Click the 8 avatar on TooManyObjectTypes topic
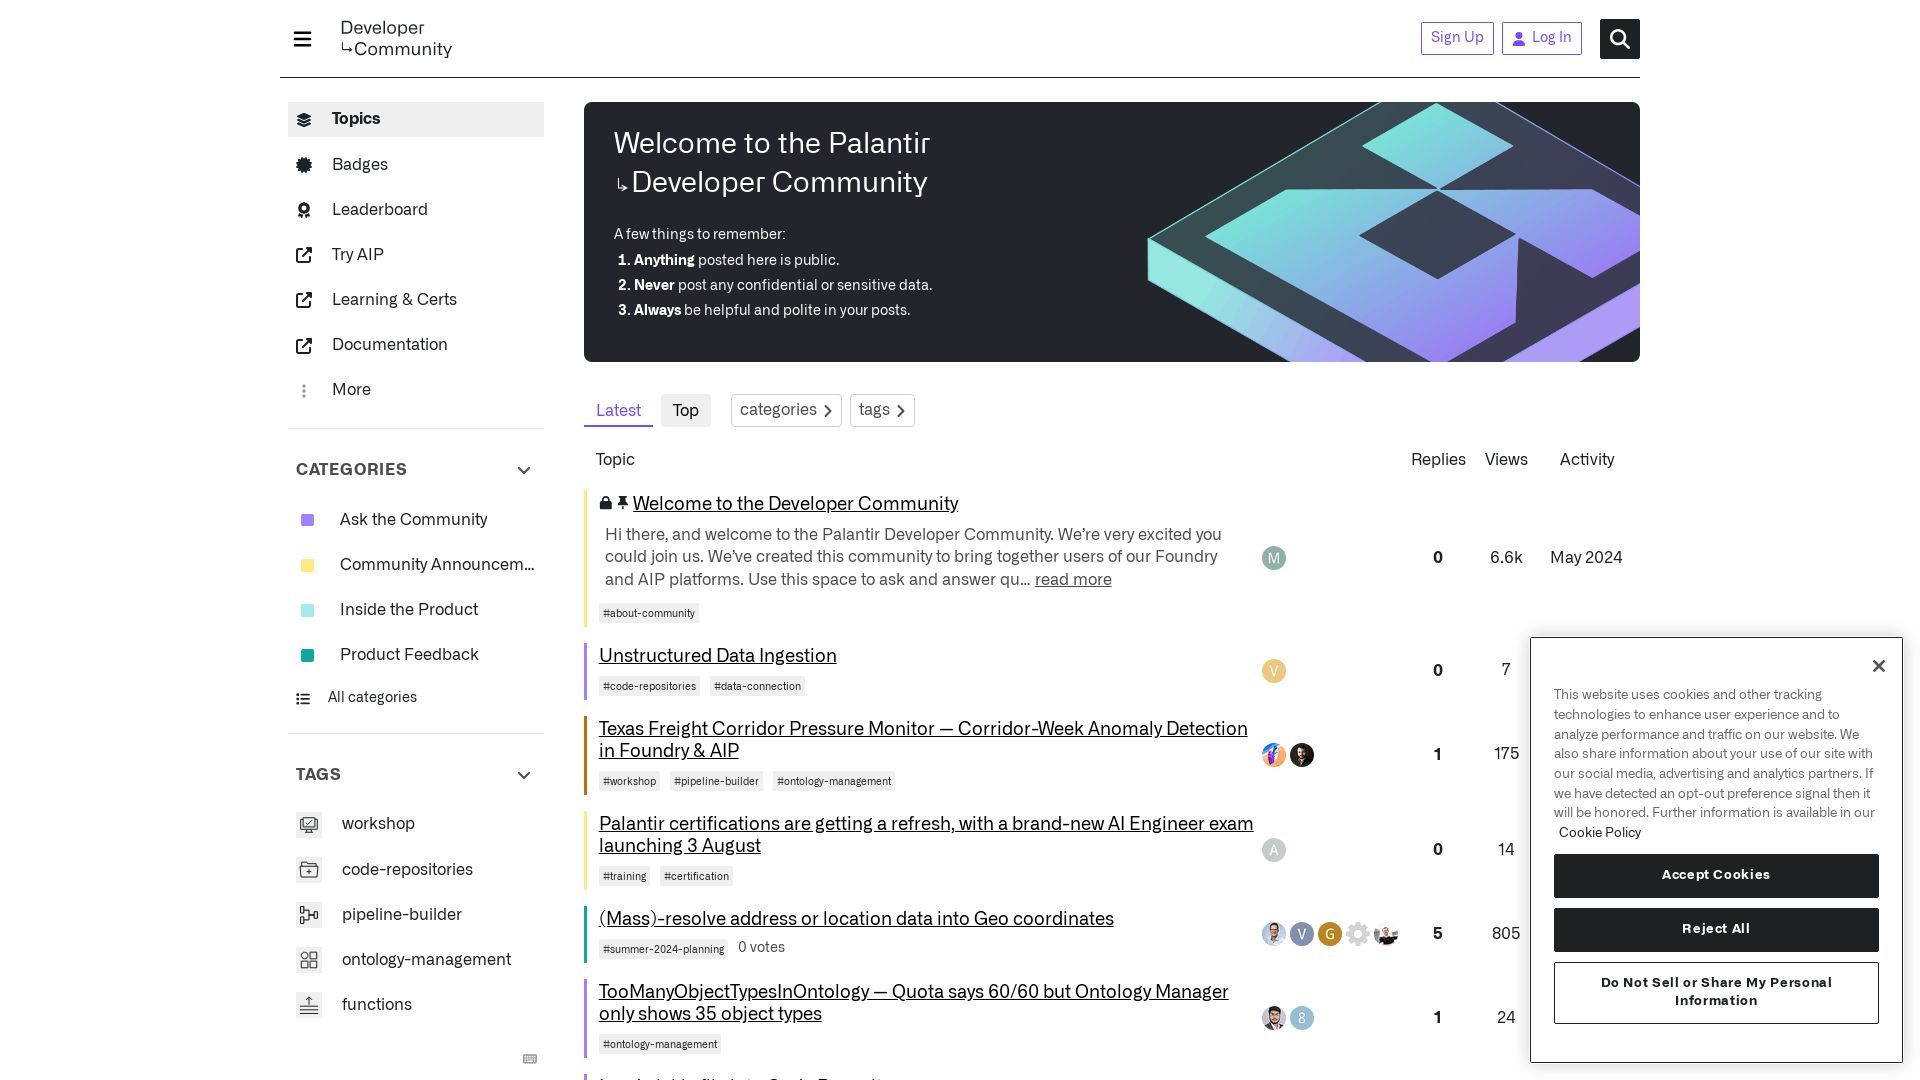Screen dimensions: 1920x1080 [1301, 1018]
